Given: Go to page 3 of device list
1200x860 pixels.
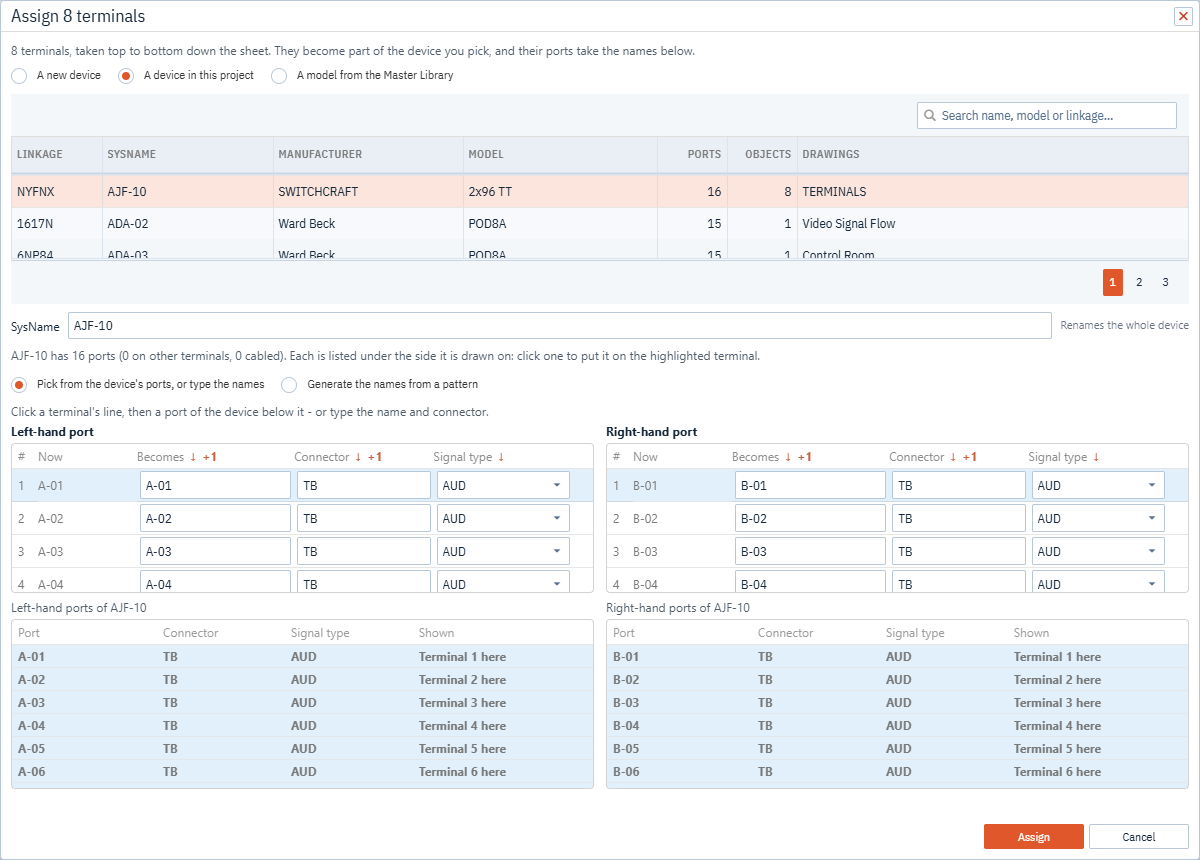Looking at the screenshot, I should (1165, 283).
